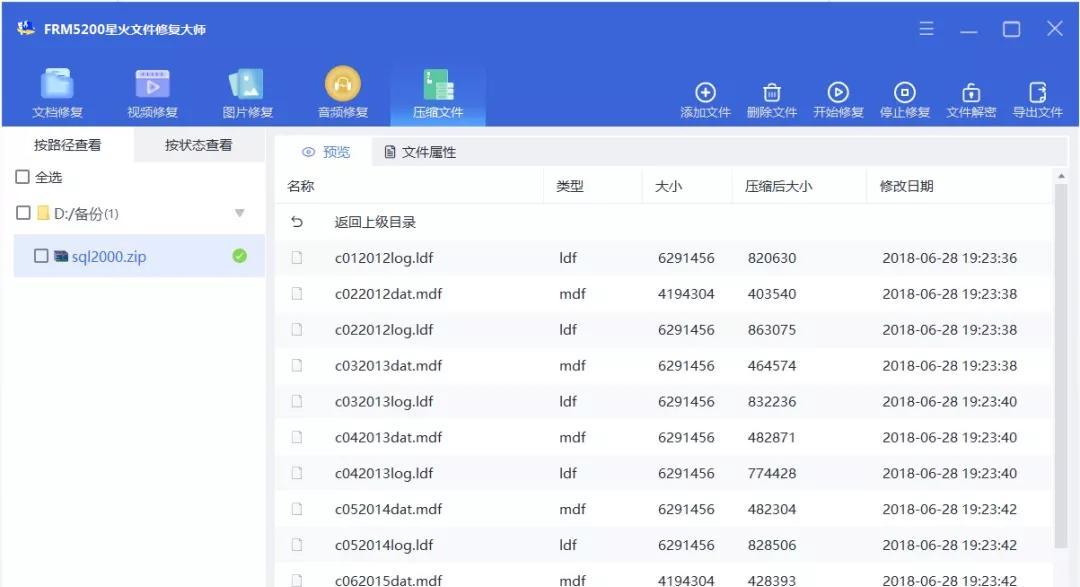Select file name c052014log.ldf
The height and width of the screenshot is (587, 1080).
click(384, 544)
